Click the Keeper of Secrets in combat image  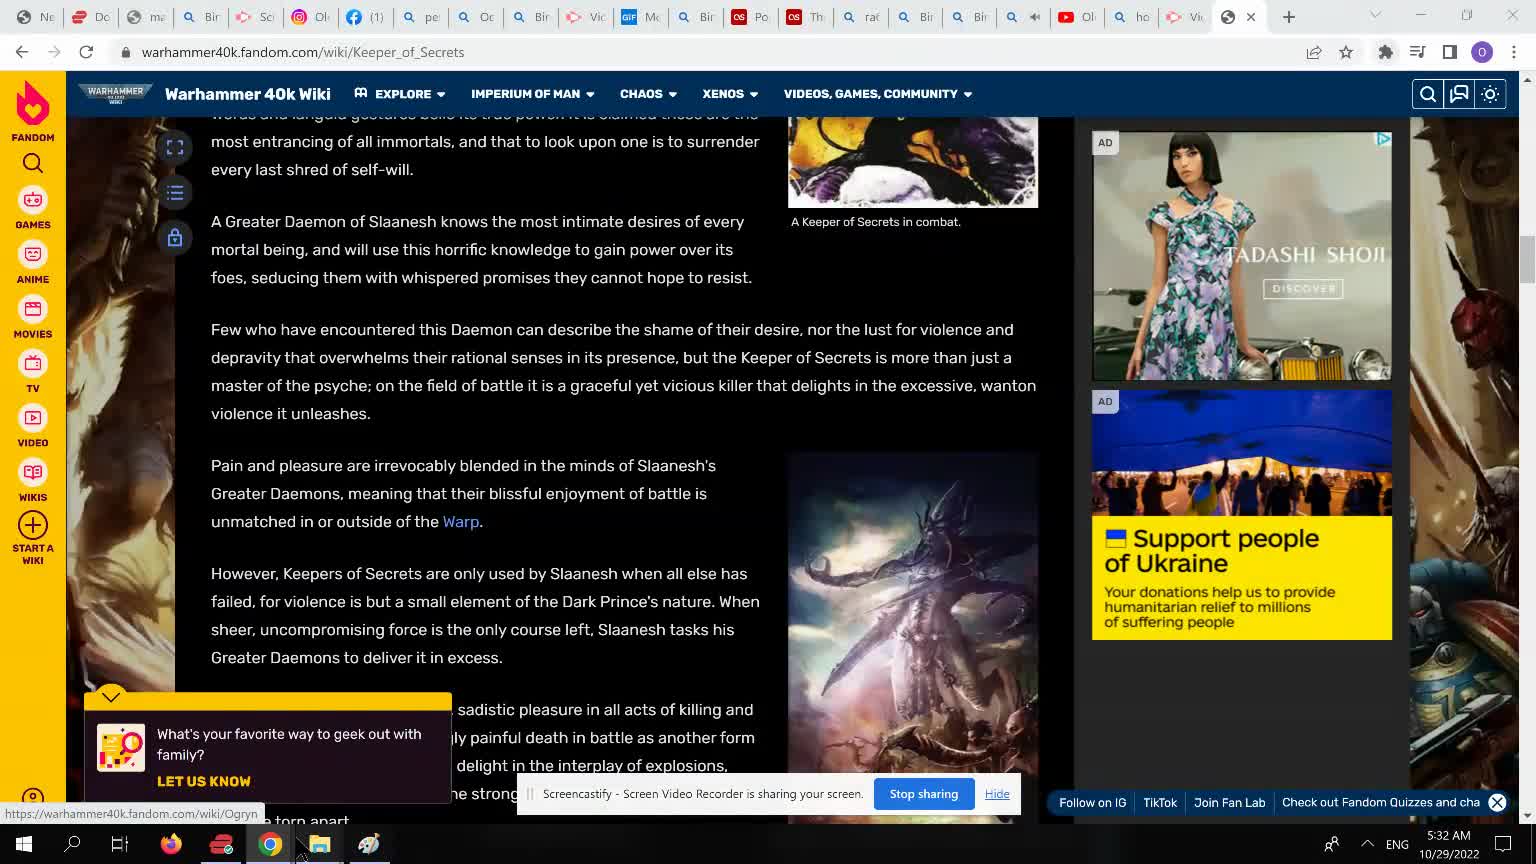coord(913,162)
